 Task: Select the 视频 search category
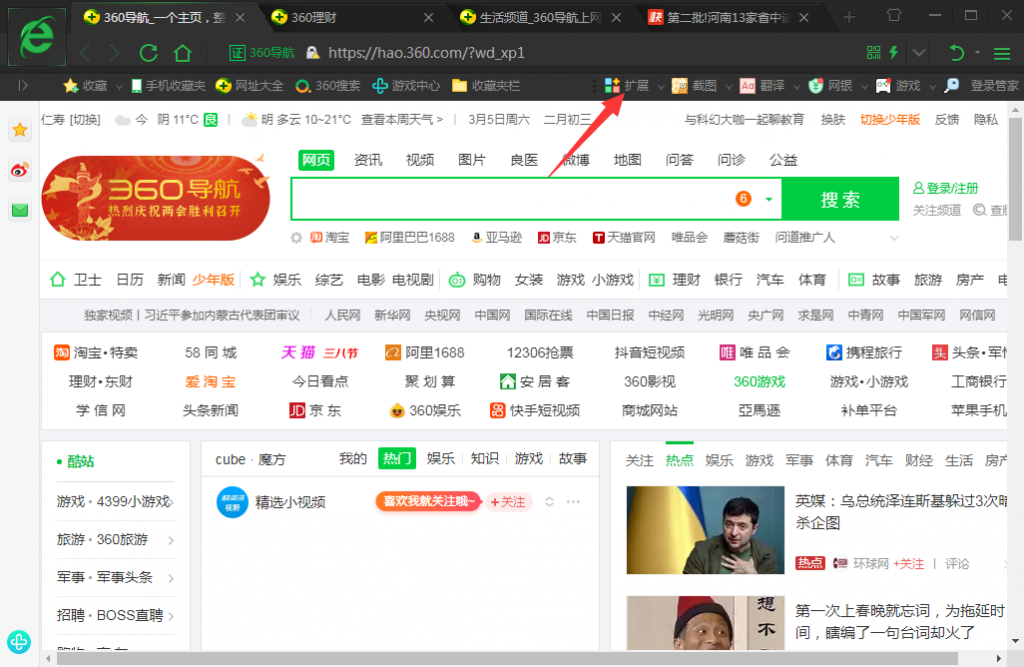420,160
